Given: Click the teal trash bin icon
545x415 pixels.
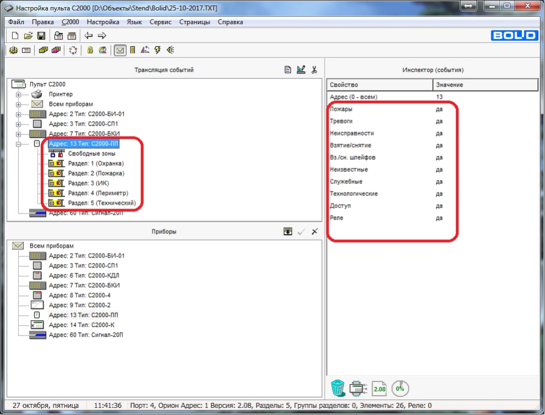Looking at the screenshot, I should coord(337,388).
